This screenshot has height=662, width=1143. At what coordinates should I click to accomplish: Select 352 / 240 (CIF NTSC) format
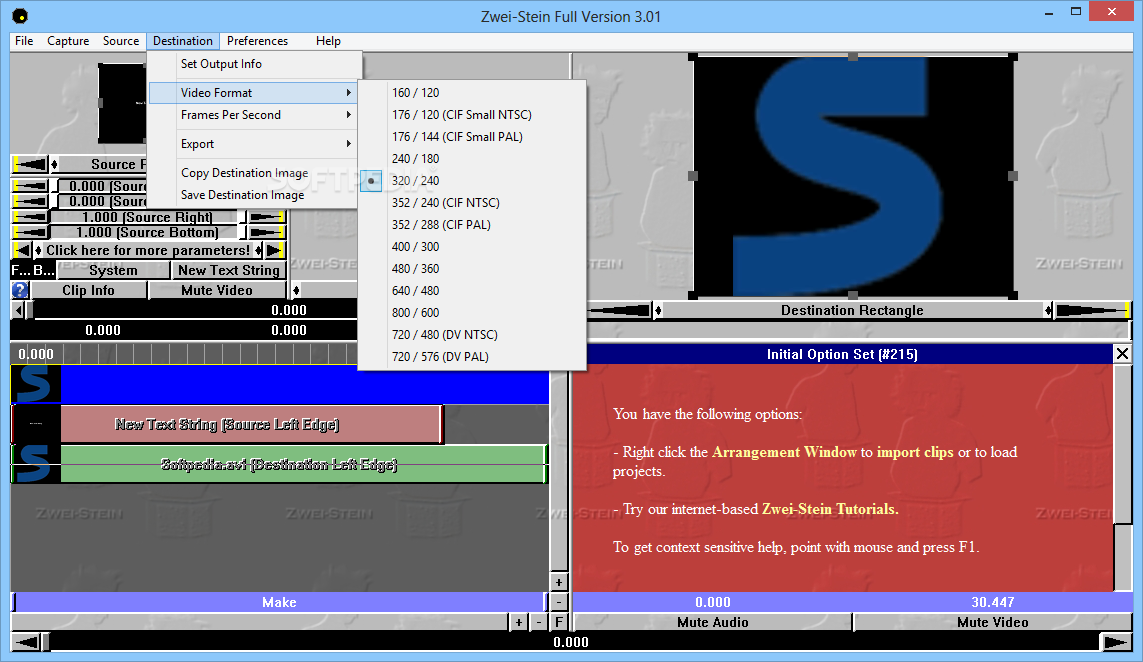472,203
